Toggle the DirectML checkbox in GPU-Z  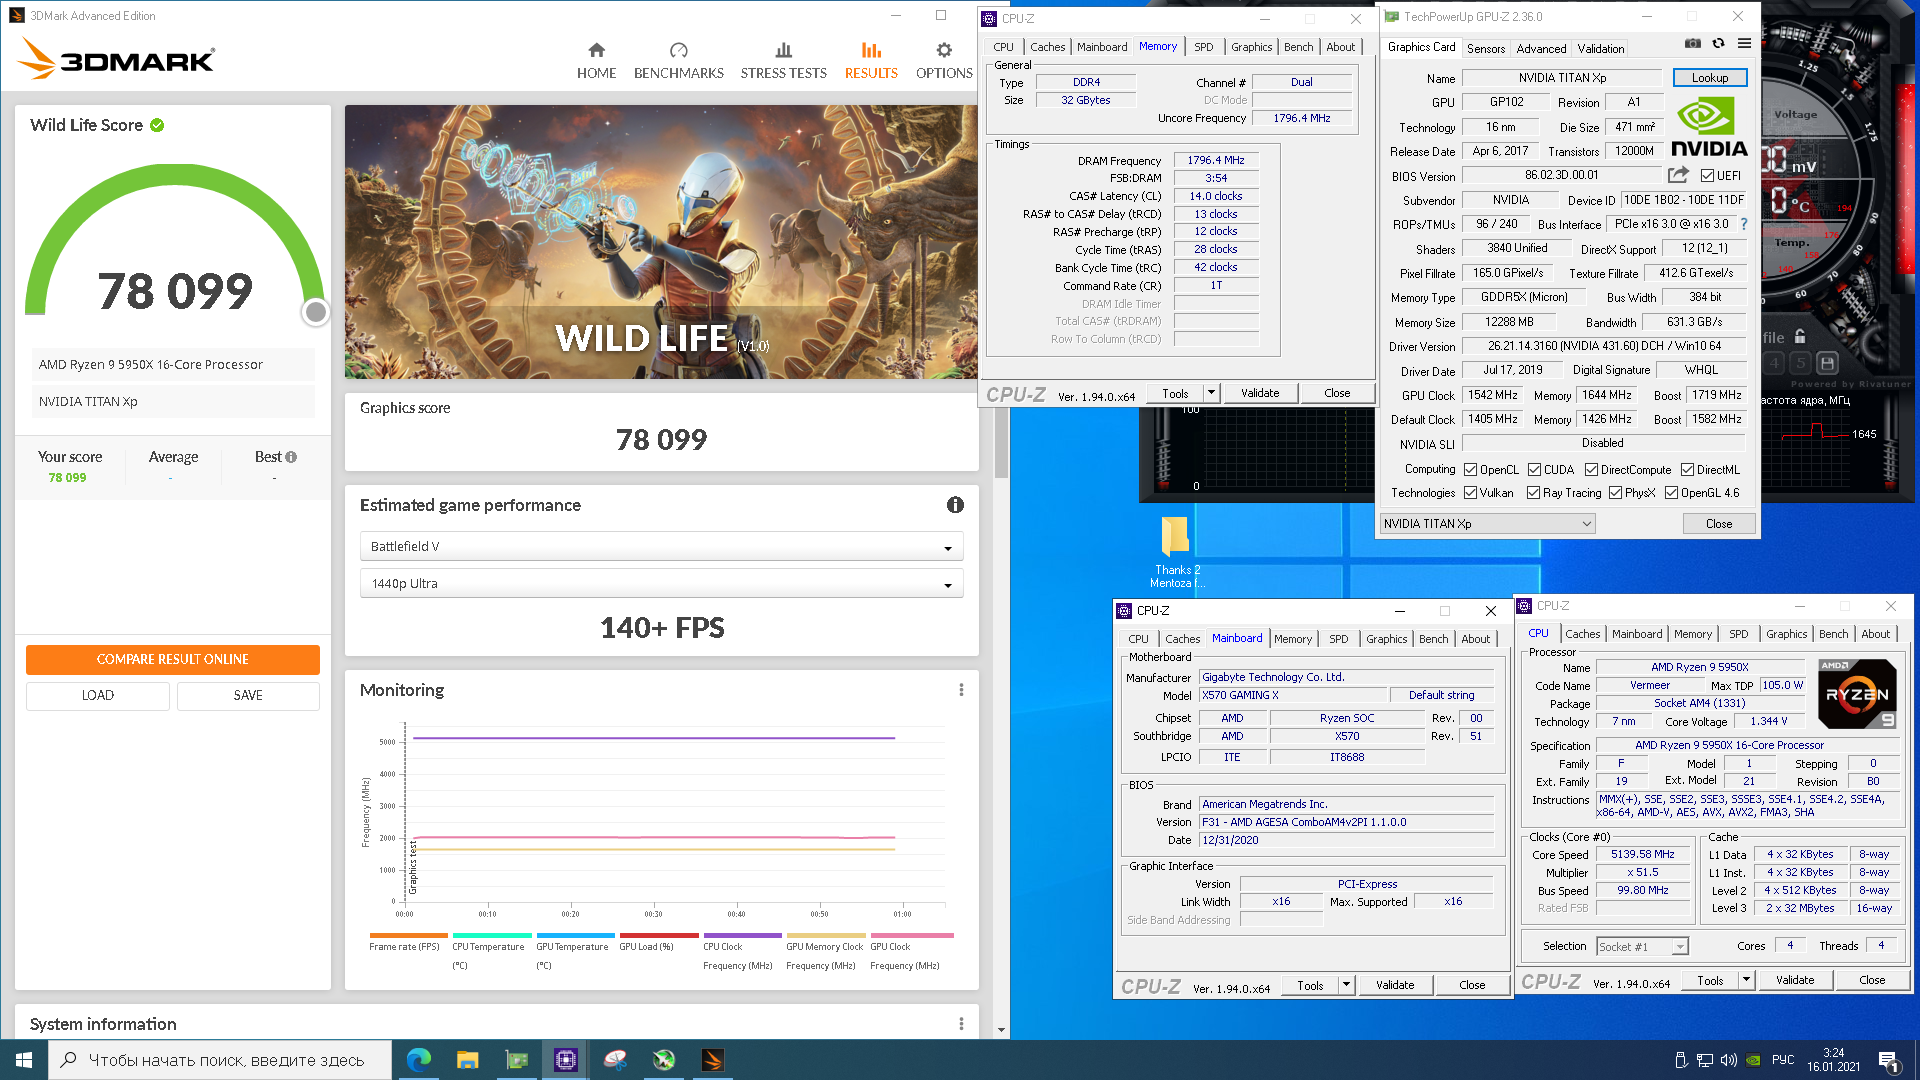click(x=1687, y=470)
